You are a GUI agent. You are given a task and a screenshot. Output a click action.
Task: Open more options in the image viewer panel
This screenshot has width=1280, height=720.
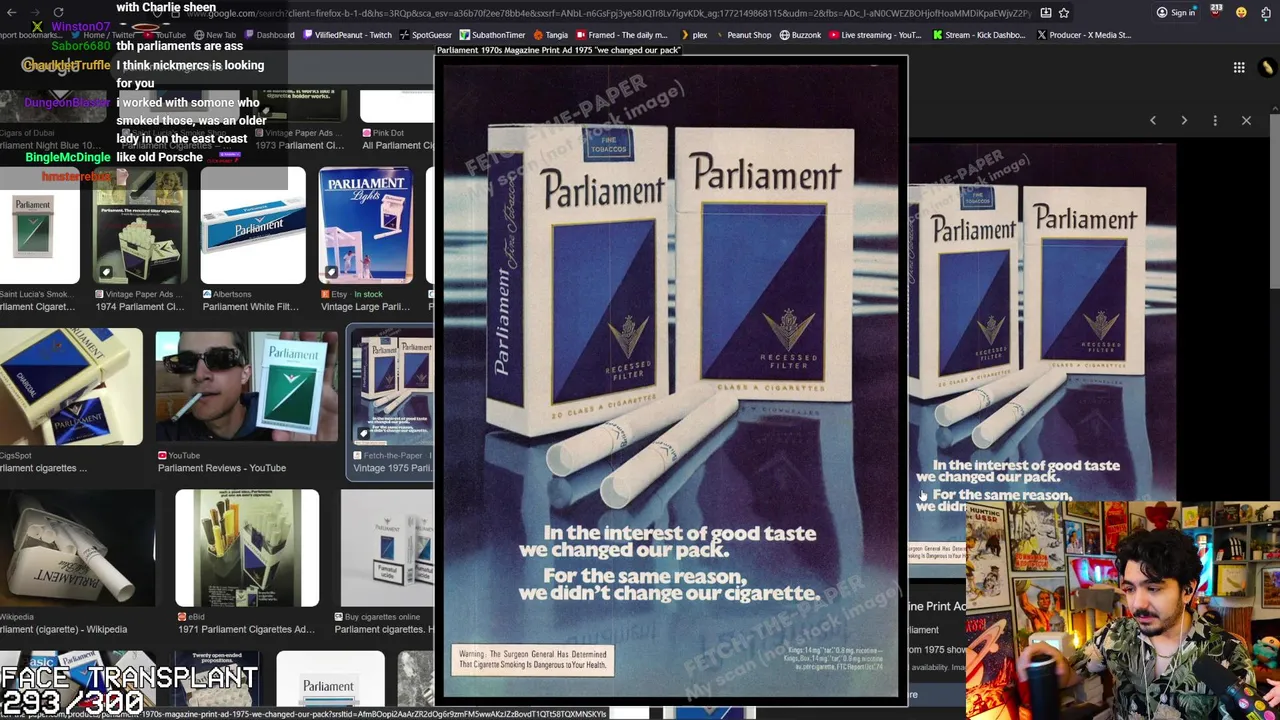(x=1215, y=120)
